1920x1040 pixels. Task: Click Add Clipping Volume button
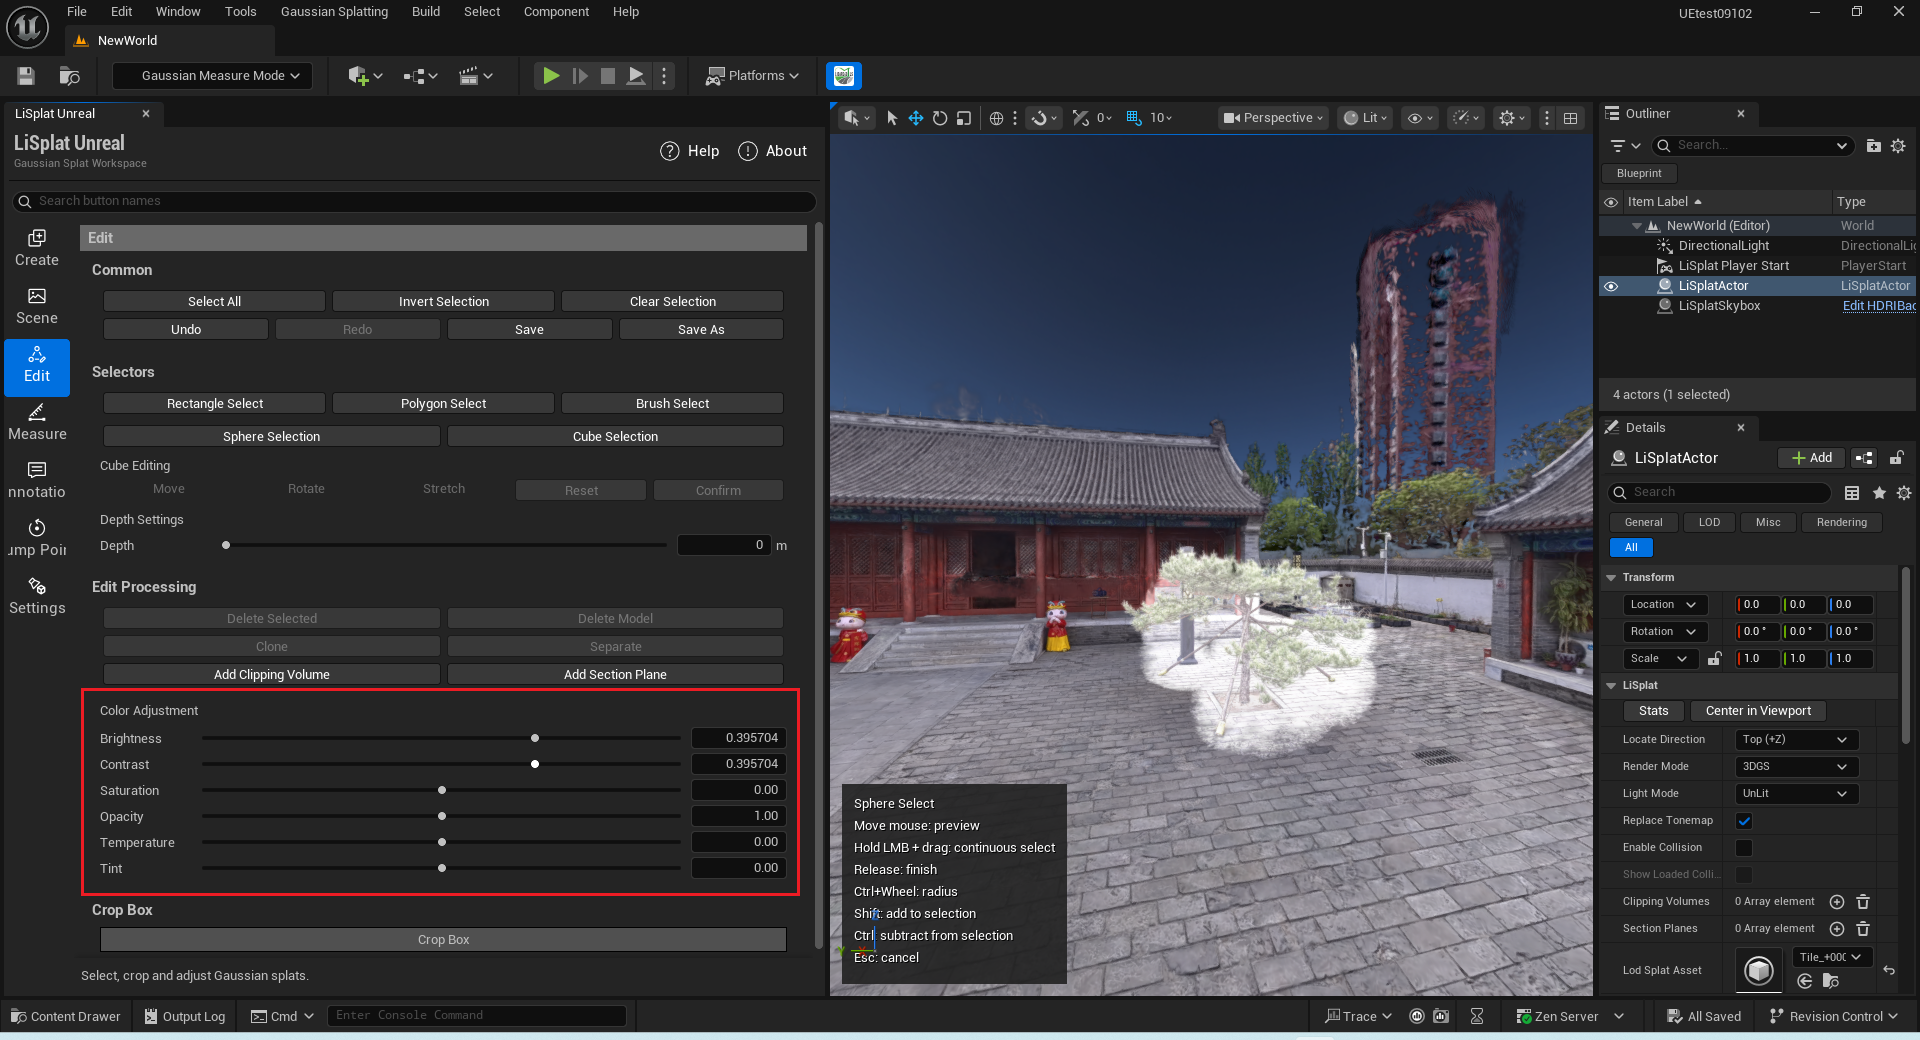click(x=272, y=675)
